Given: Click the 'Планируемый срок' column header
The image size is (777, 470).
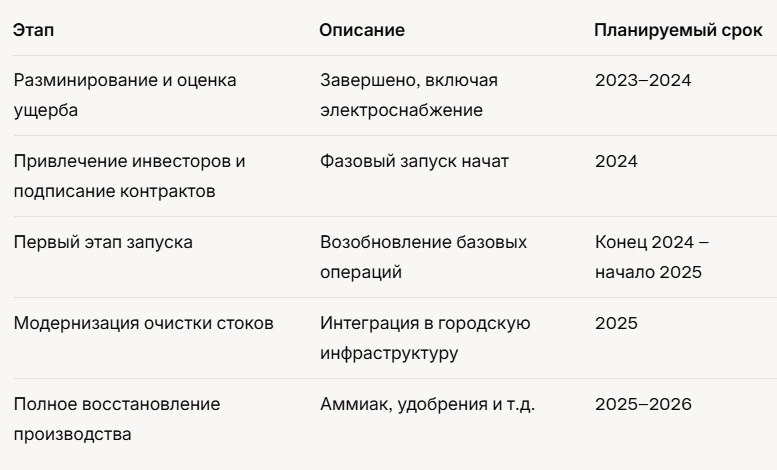Looking at the screenshot, I should (x=678, y=30).
